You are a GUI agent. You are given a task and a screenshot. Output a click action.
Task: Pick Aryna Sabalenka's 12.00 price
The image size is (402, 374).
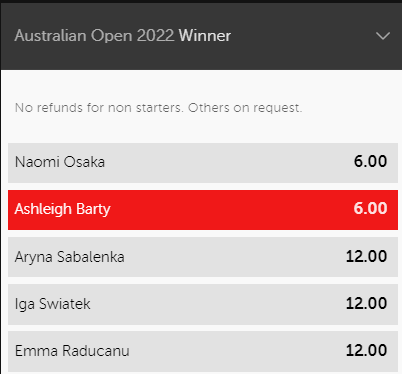click(x=366, y=256)
